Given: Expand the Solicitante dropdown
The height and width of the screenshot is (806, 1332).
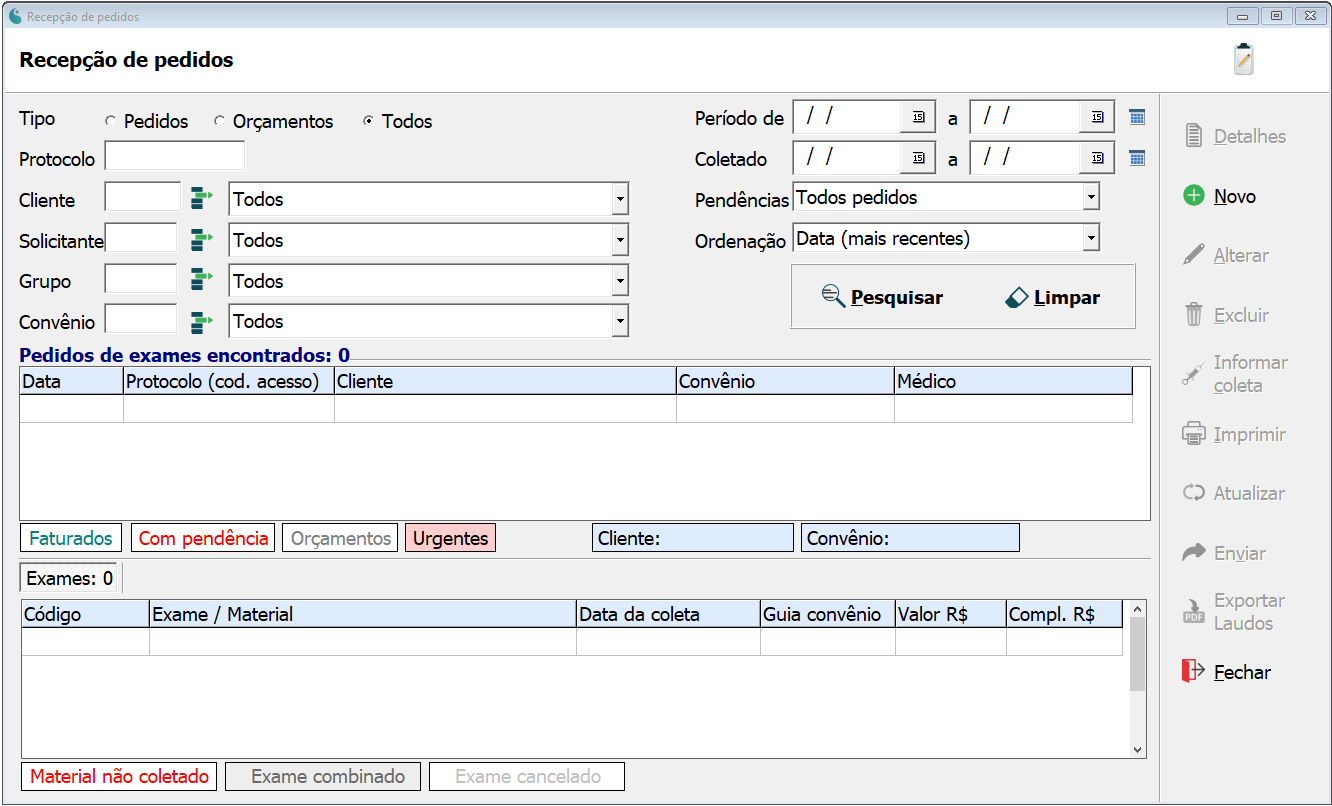Looking at the screenshot, I should 620,240.
